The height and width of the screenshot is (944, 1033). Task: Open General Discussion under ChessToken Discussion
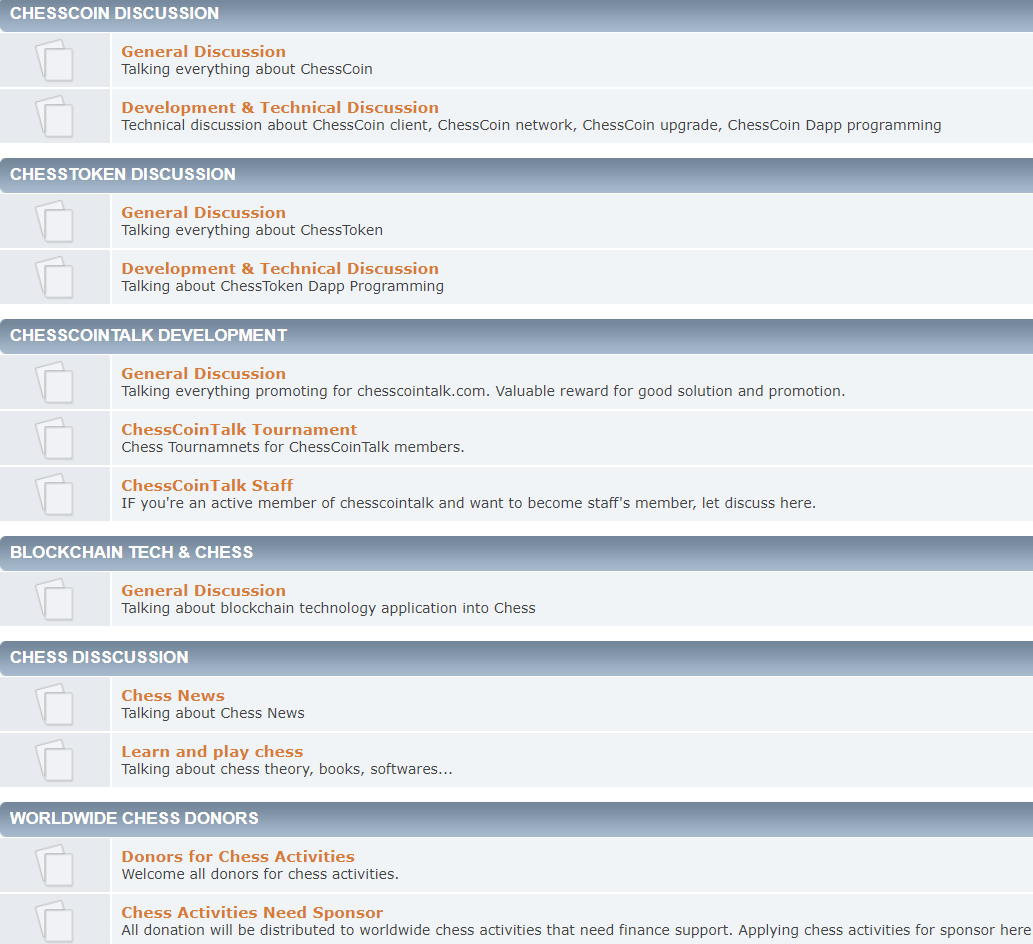click(x=204, y=212)
